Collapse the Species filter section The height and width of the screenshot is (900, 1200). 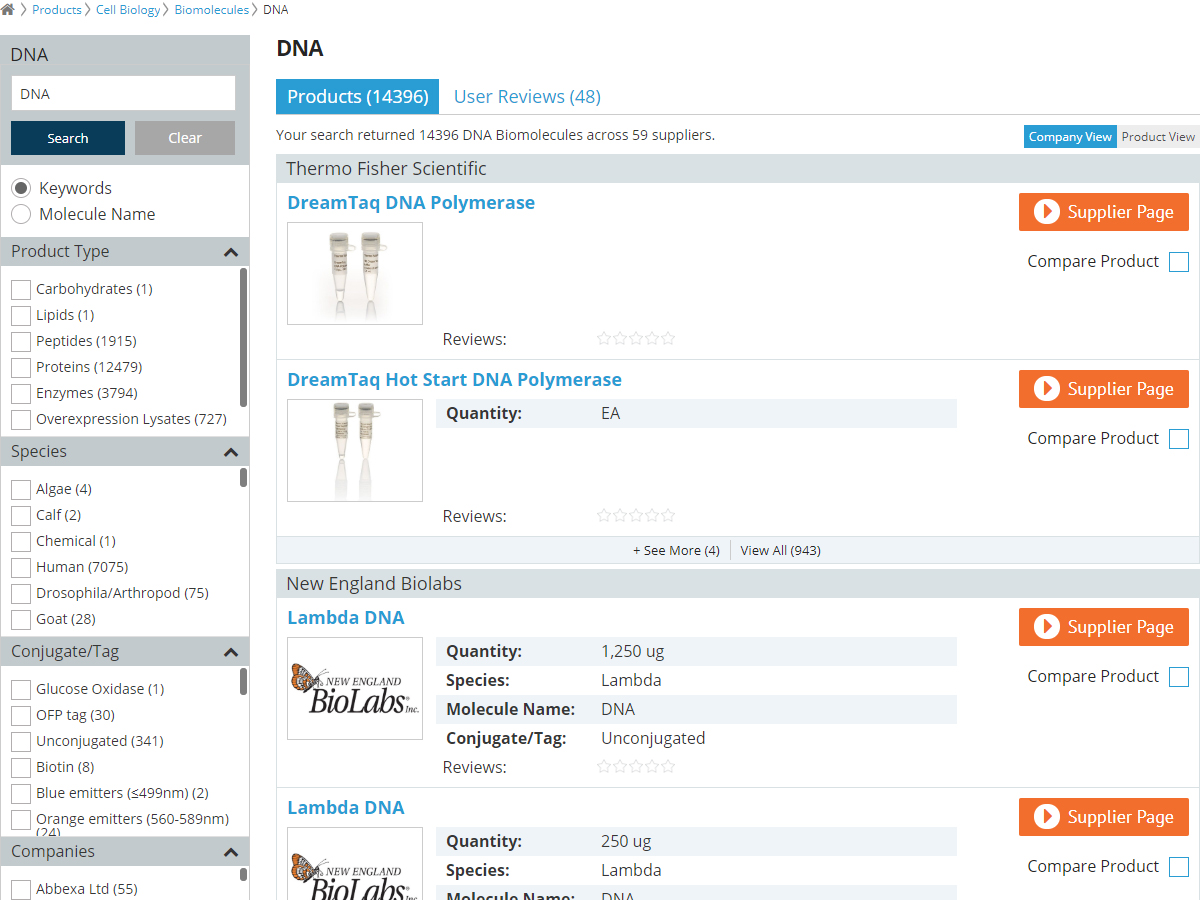pyautogui.click(x=230, y=452)
